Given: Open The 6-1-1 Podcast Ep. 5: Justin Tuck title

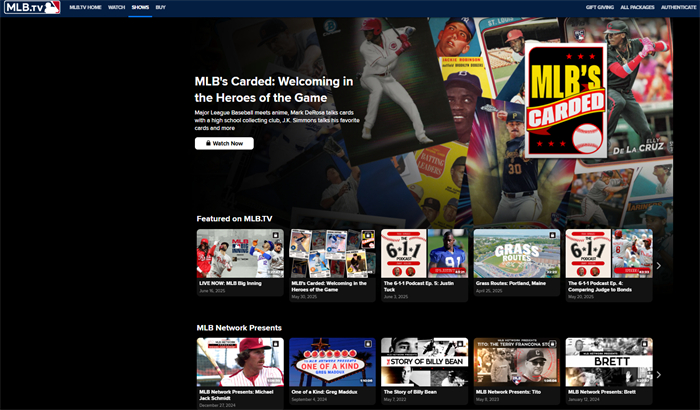Looking at the screenshot, I should point(419,286).
